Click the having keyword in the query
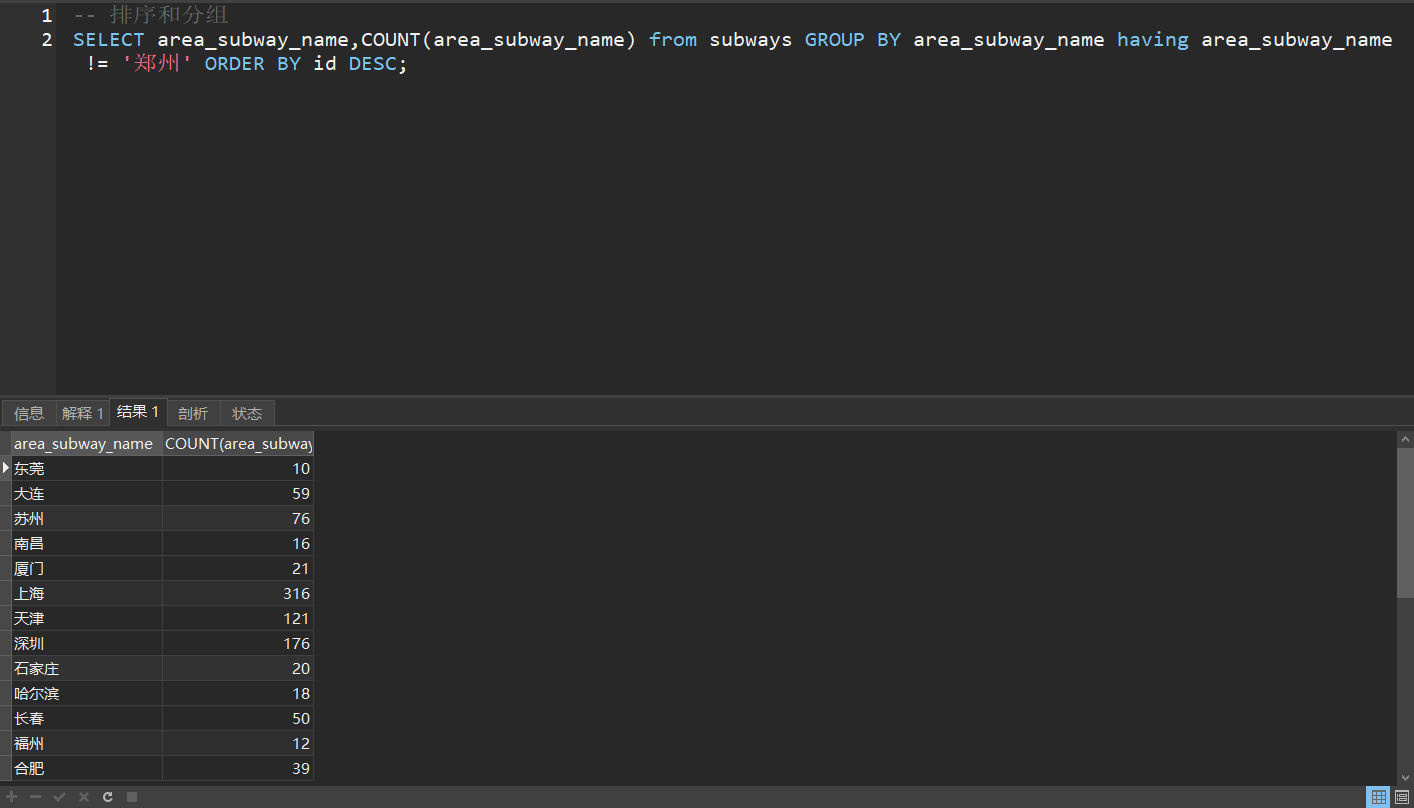The width and height of the screenshot is (1414, 808). (1153, 40)
